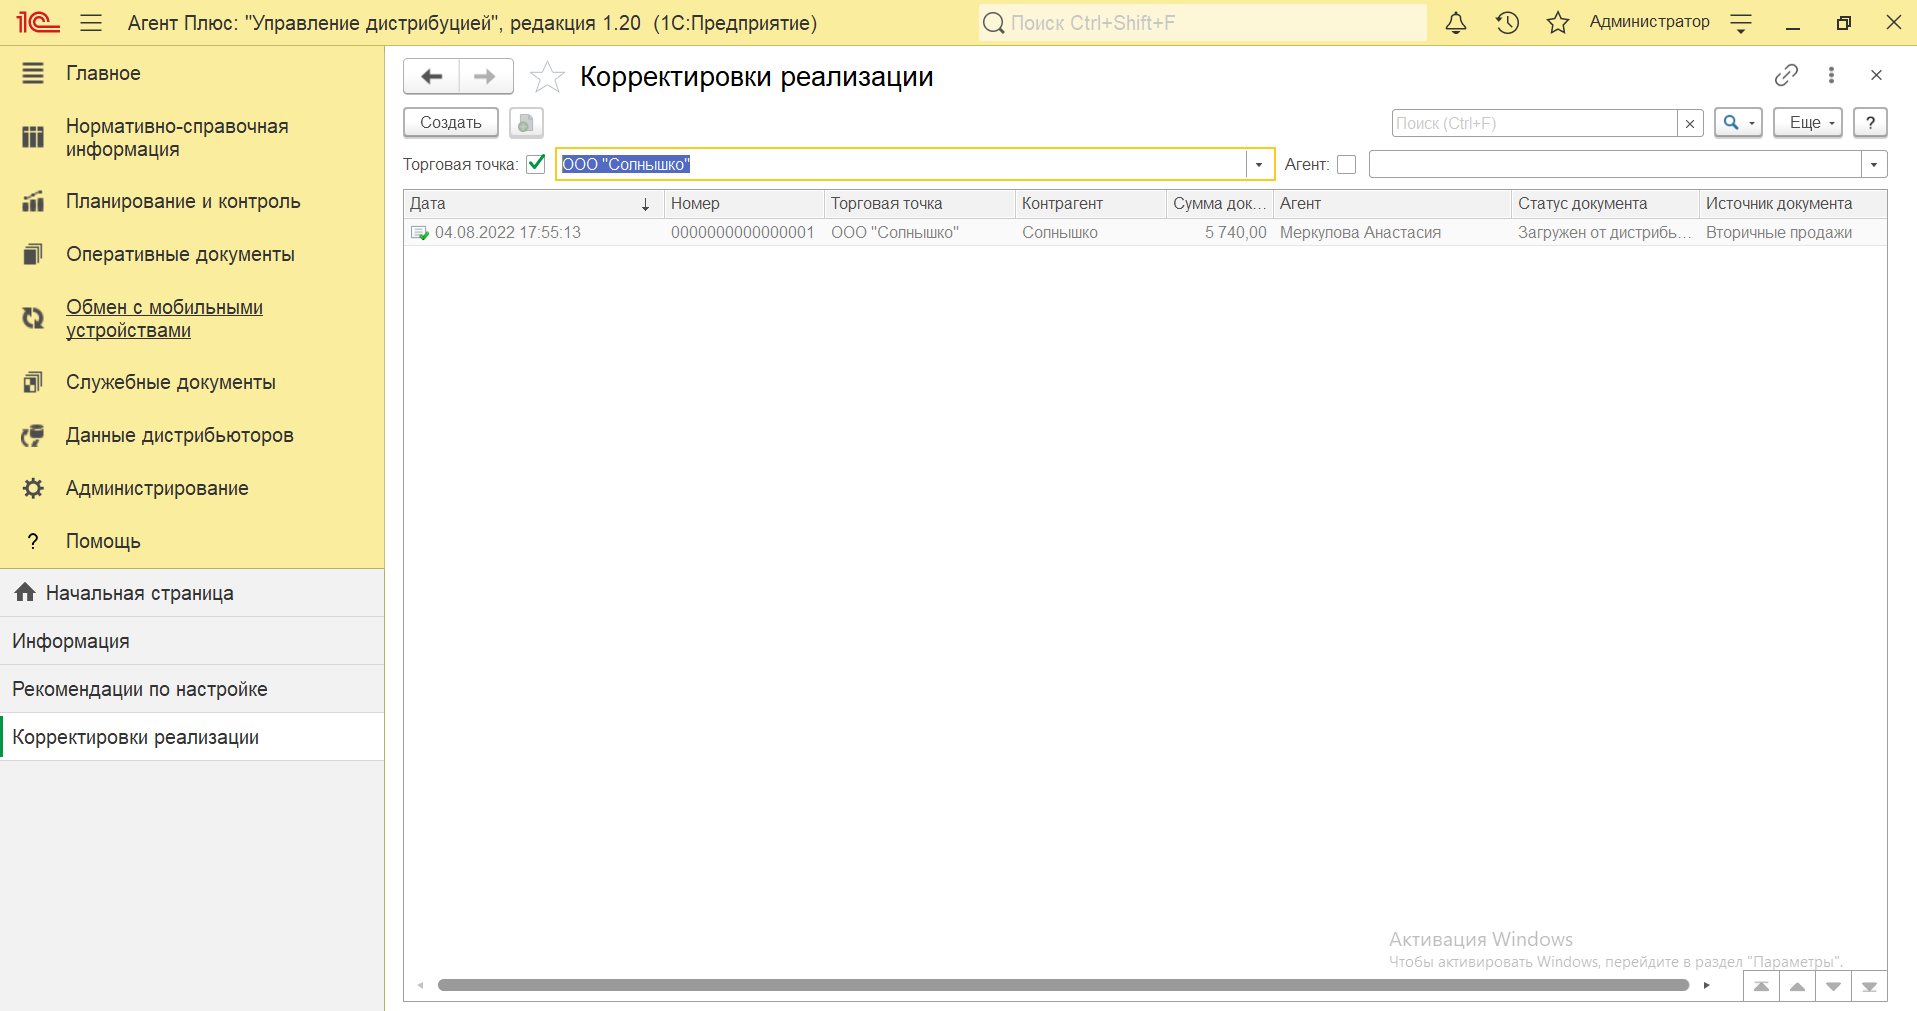Move down one row with down arrow button
The width and height of the screenshot is (1917, 1011).
(1833, 986)
